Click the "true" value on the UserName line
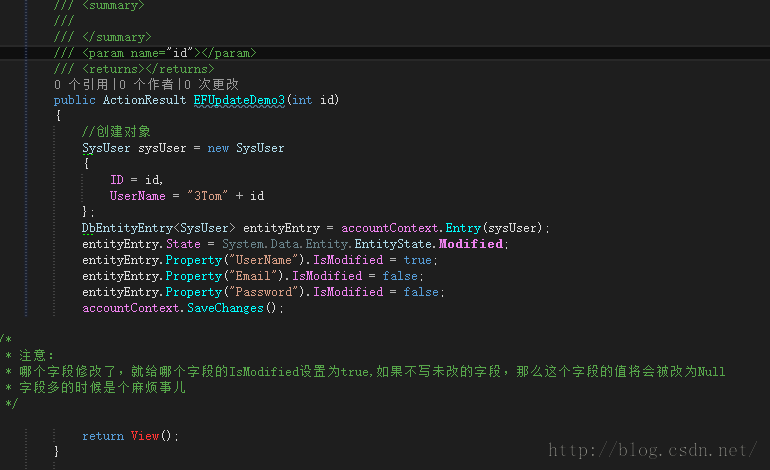 point(417,260)
